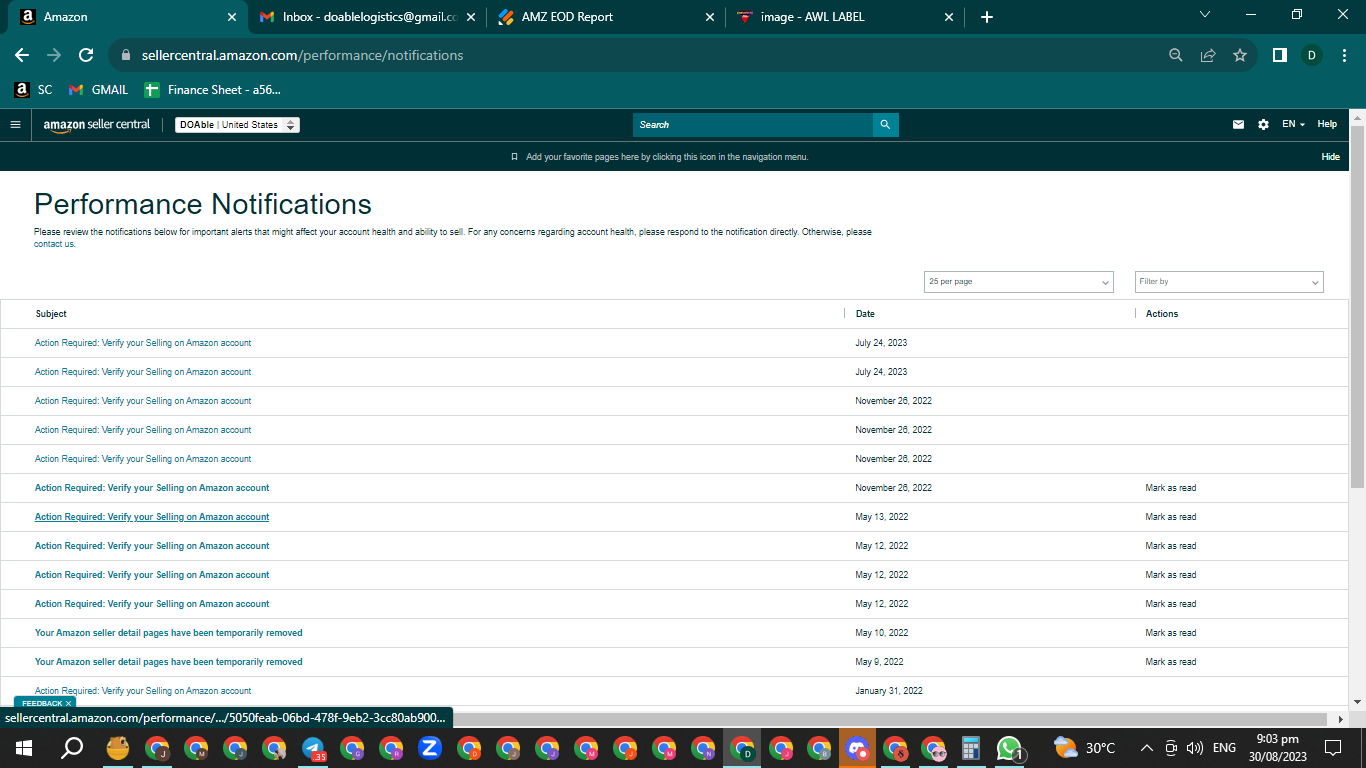The image size is (1366, 768).
Task: Open the Chrome tab search chevron
Action: [1205, 15]
